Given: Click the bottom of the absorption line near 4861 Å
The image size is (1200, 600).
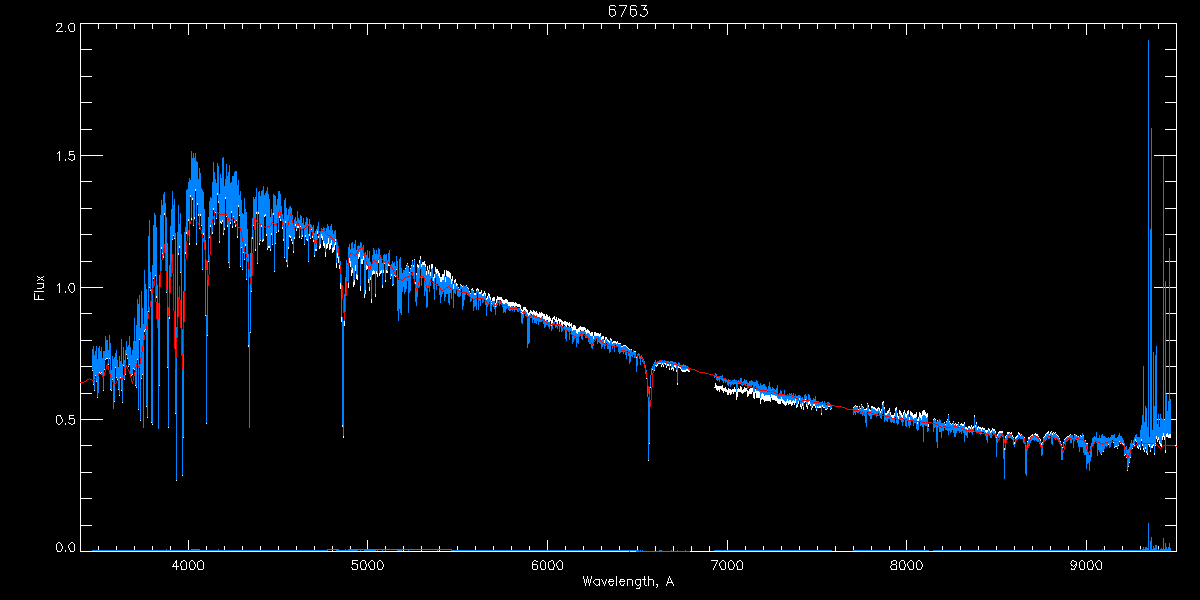Looking at the screenshot, I should (343, 432).
